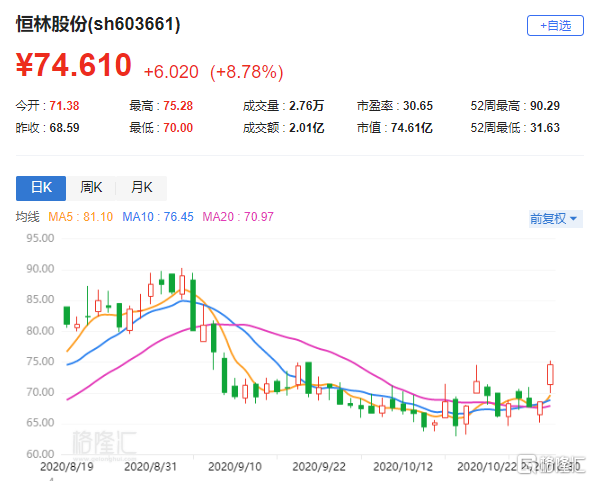Click the 52周最高 value 90.29

[x=545, y=106]
